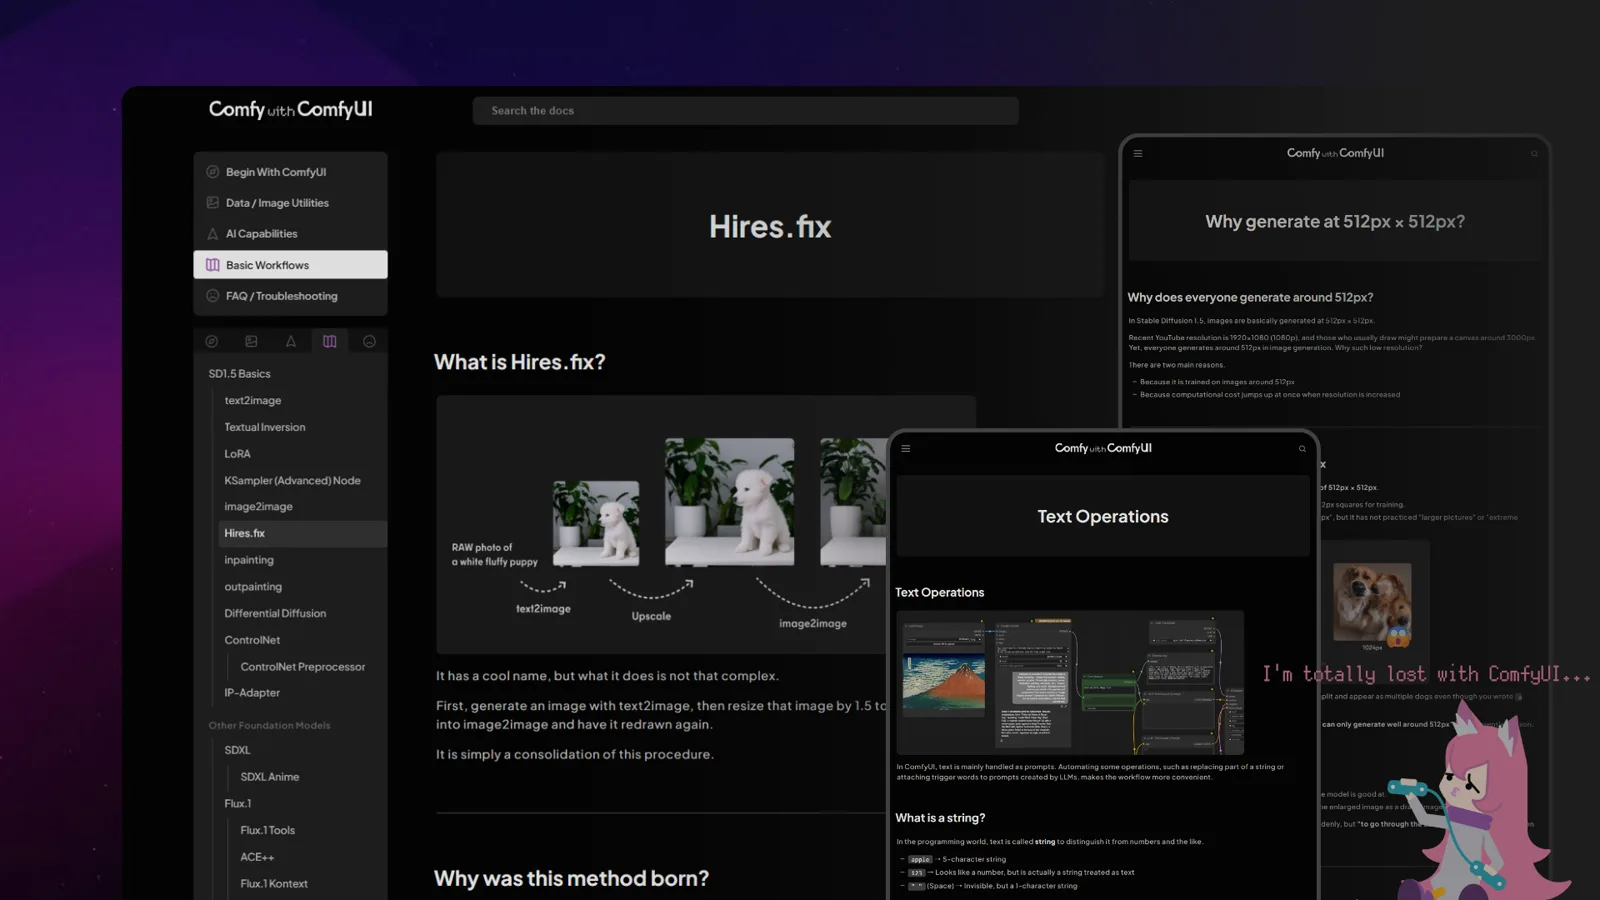This screenshot has width=1600, height=900.
Task: Focus the Search the docs field
Action: [746, 111]
